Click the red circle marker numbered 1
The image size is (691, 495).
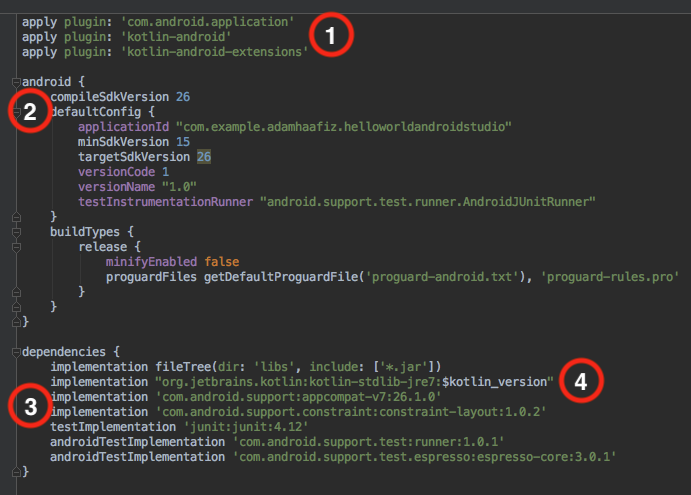click(331, 35)
